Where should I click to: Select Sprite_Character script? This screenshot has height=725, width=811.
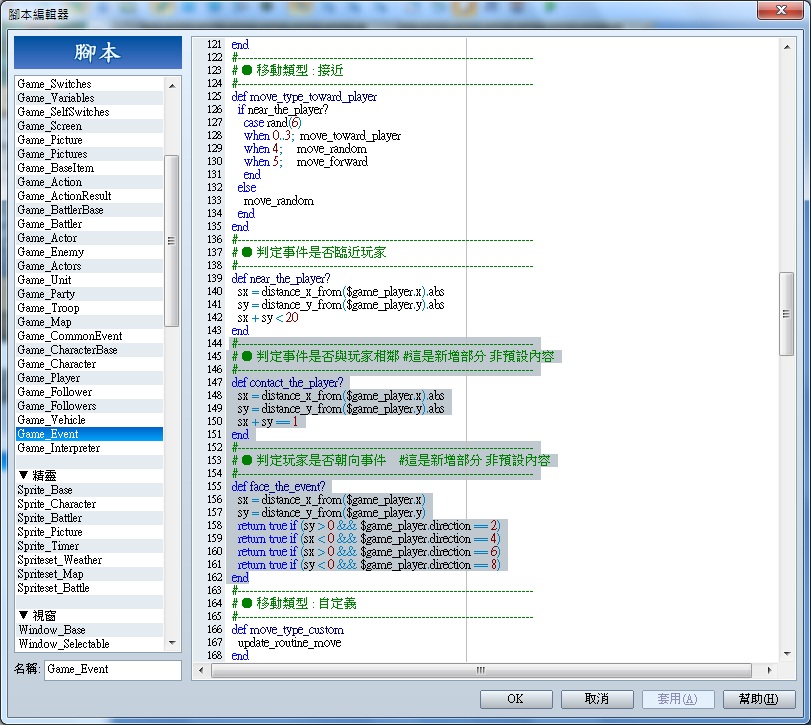tap(89, 504)
